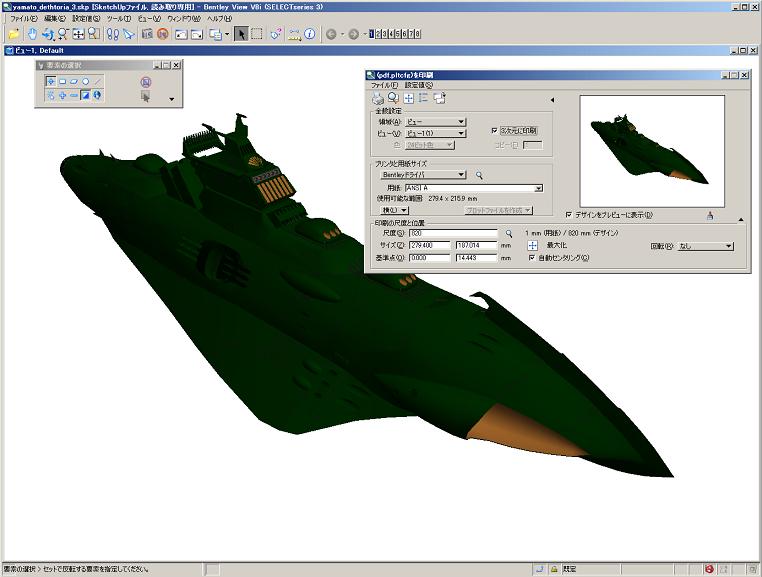Image resolution: width=762 pixels, height=577 pixels.
Task: Click the View Next icon
Action: click(197, 34)
